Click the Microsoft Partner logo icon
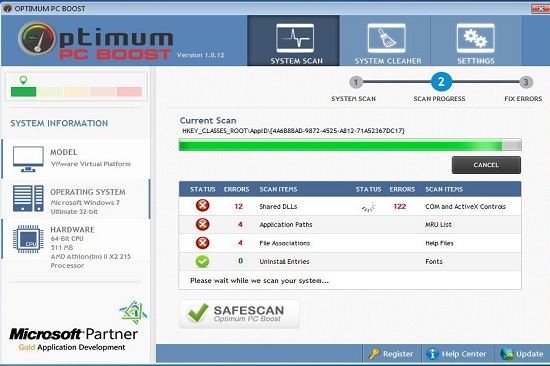The width and height of the screenshot is (550, 366). 134,312
